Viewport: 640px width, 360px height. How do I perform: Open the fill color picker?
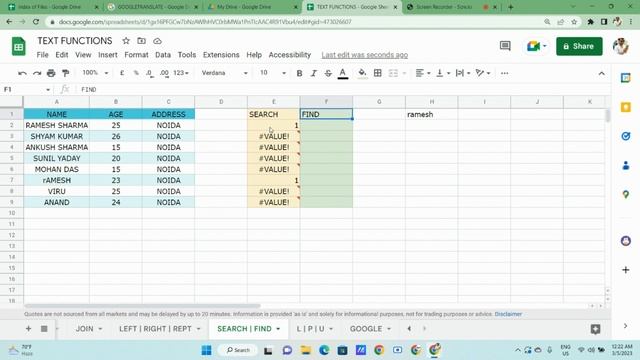362,73
